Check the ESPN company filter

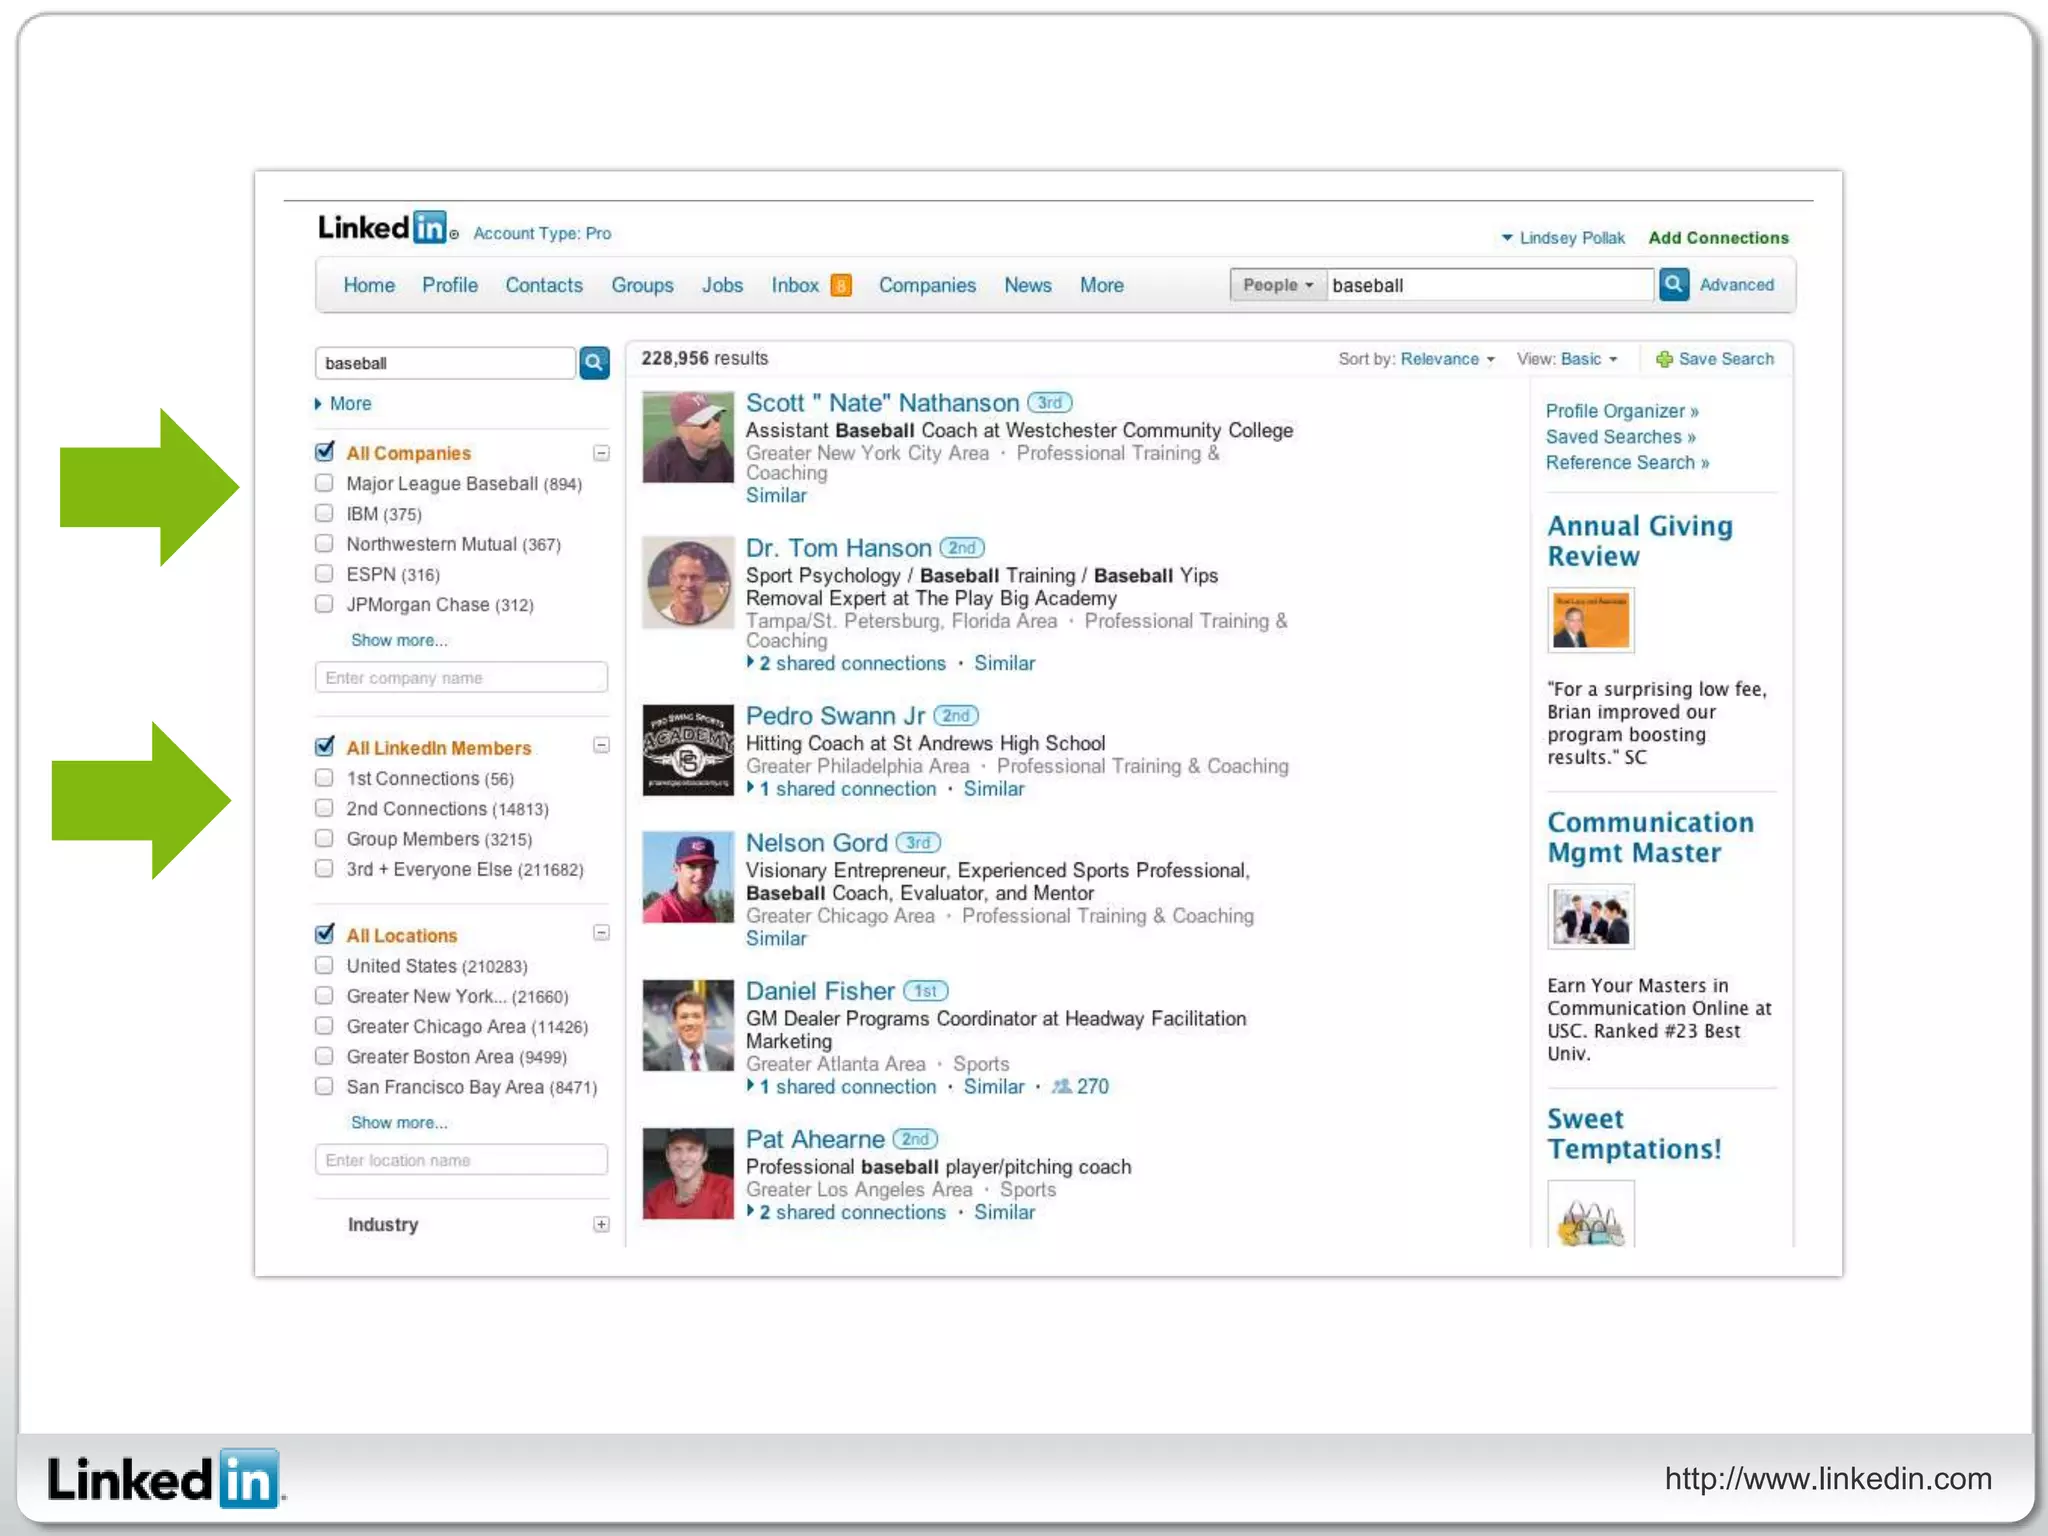click(324, 574)
